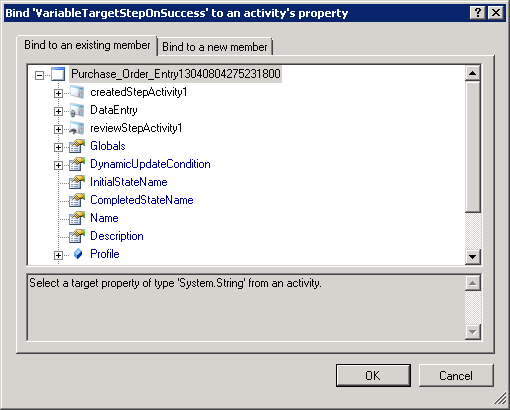Open the context help question button
This screenshot has height=410, width=510.
(477, 13)
